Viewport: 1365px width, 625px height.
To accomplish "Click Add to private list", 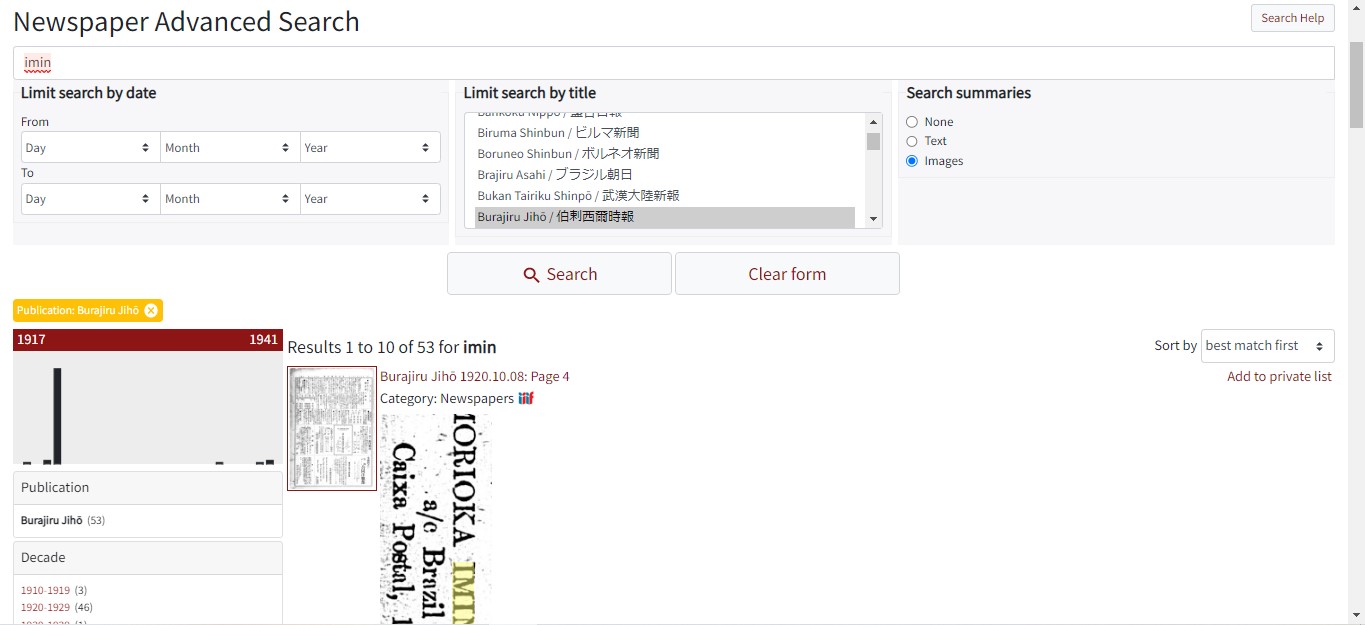I will point(1279,377).
